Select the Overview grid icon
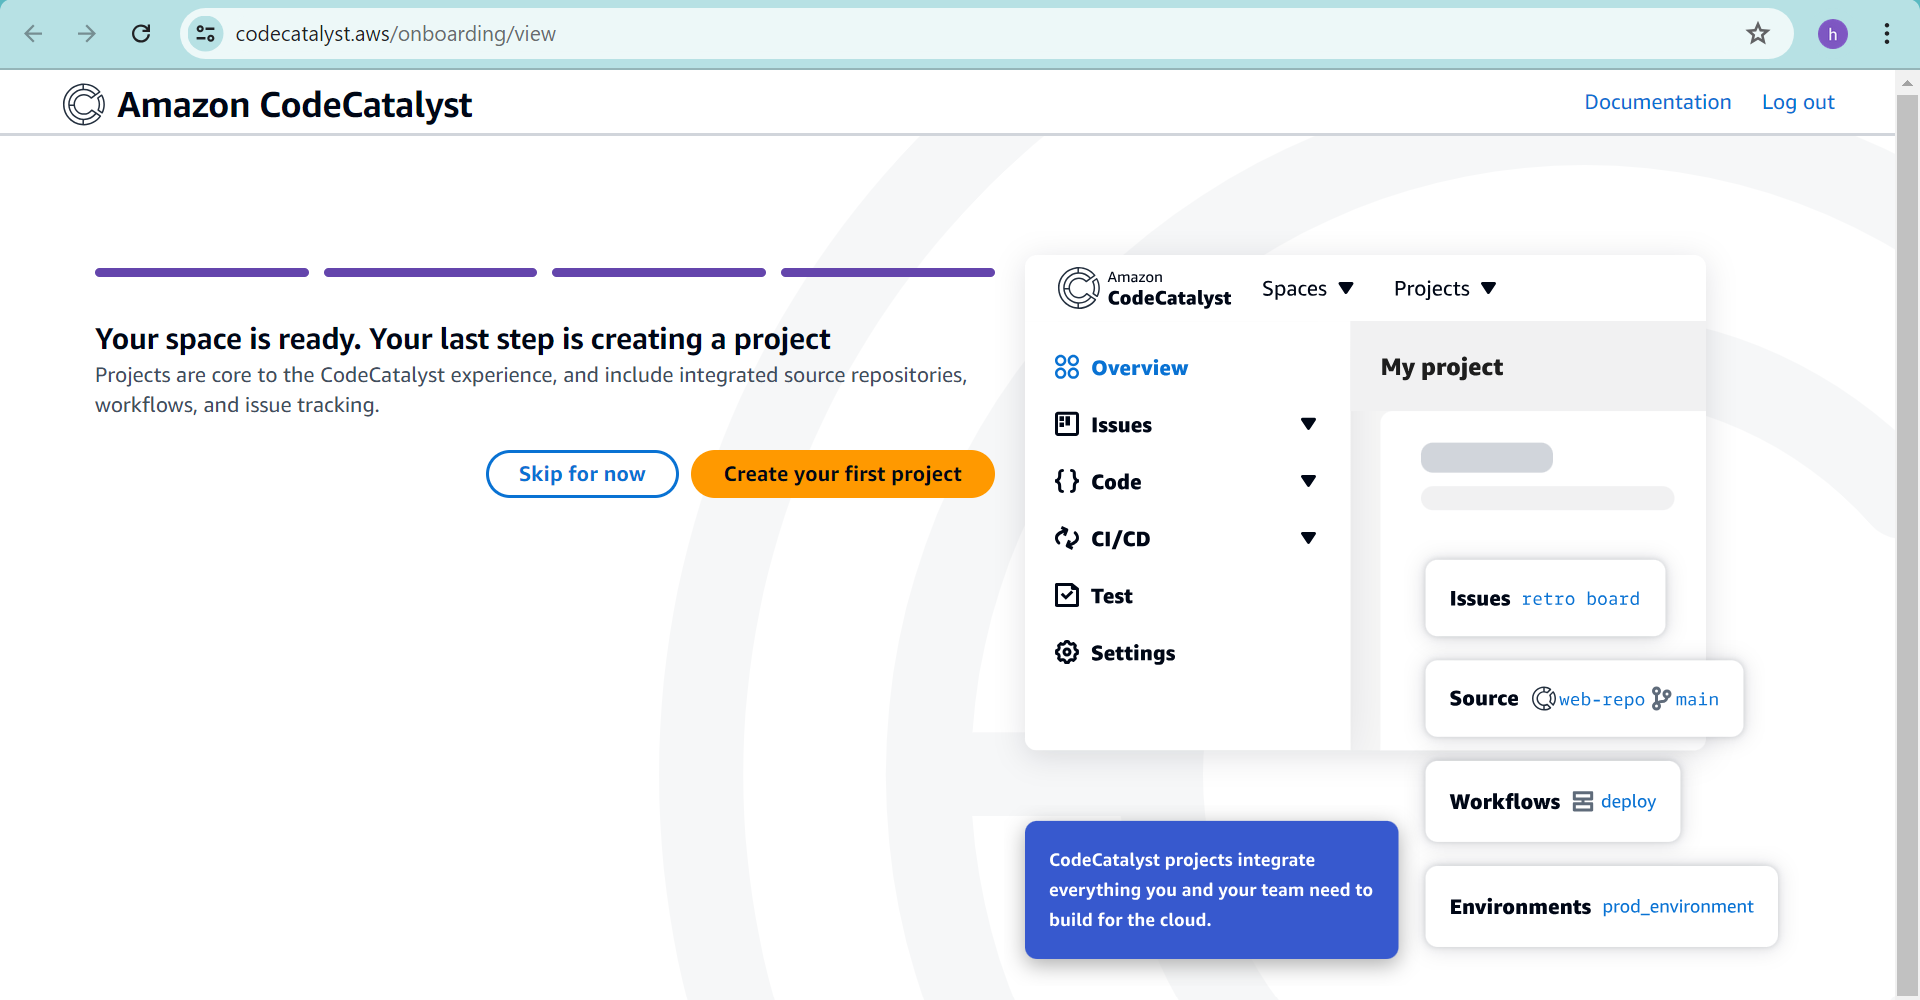1920x1000 pixels. [1067, 367]
